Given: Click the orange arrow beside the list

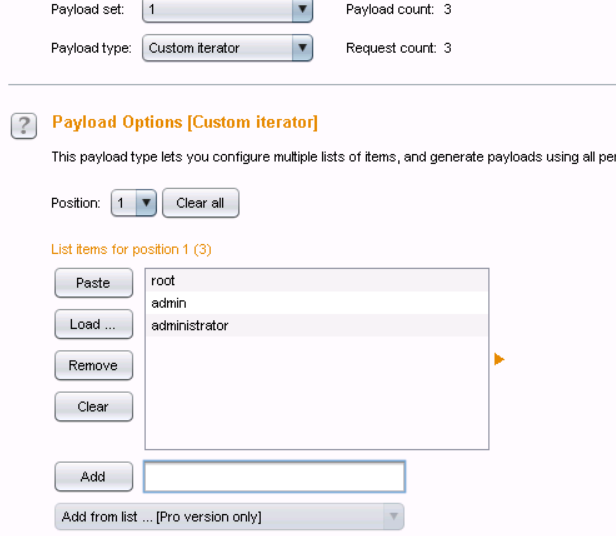Looking at the screenshot, I should (x=499, y=359).
